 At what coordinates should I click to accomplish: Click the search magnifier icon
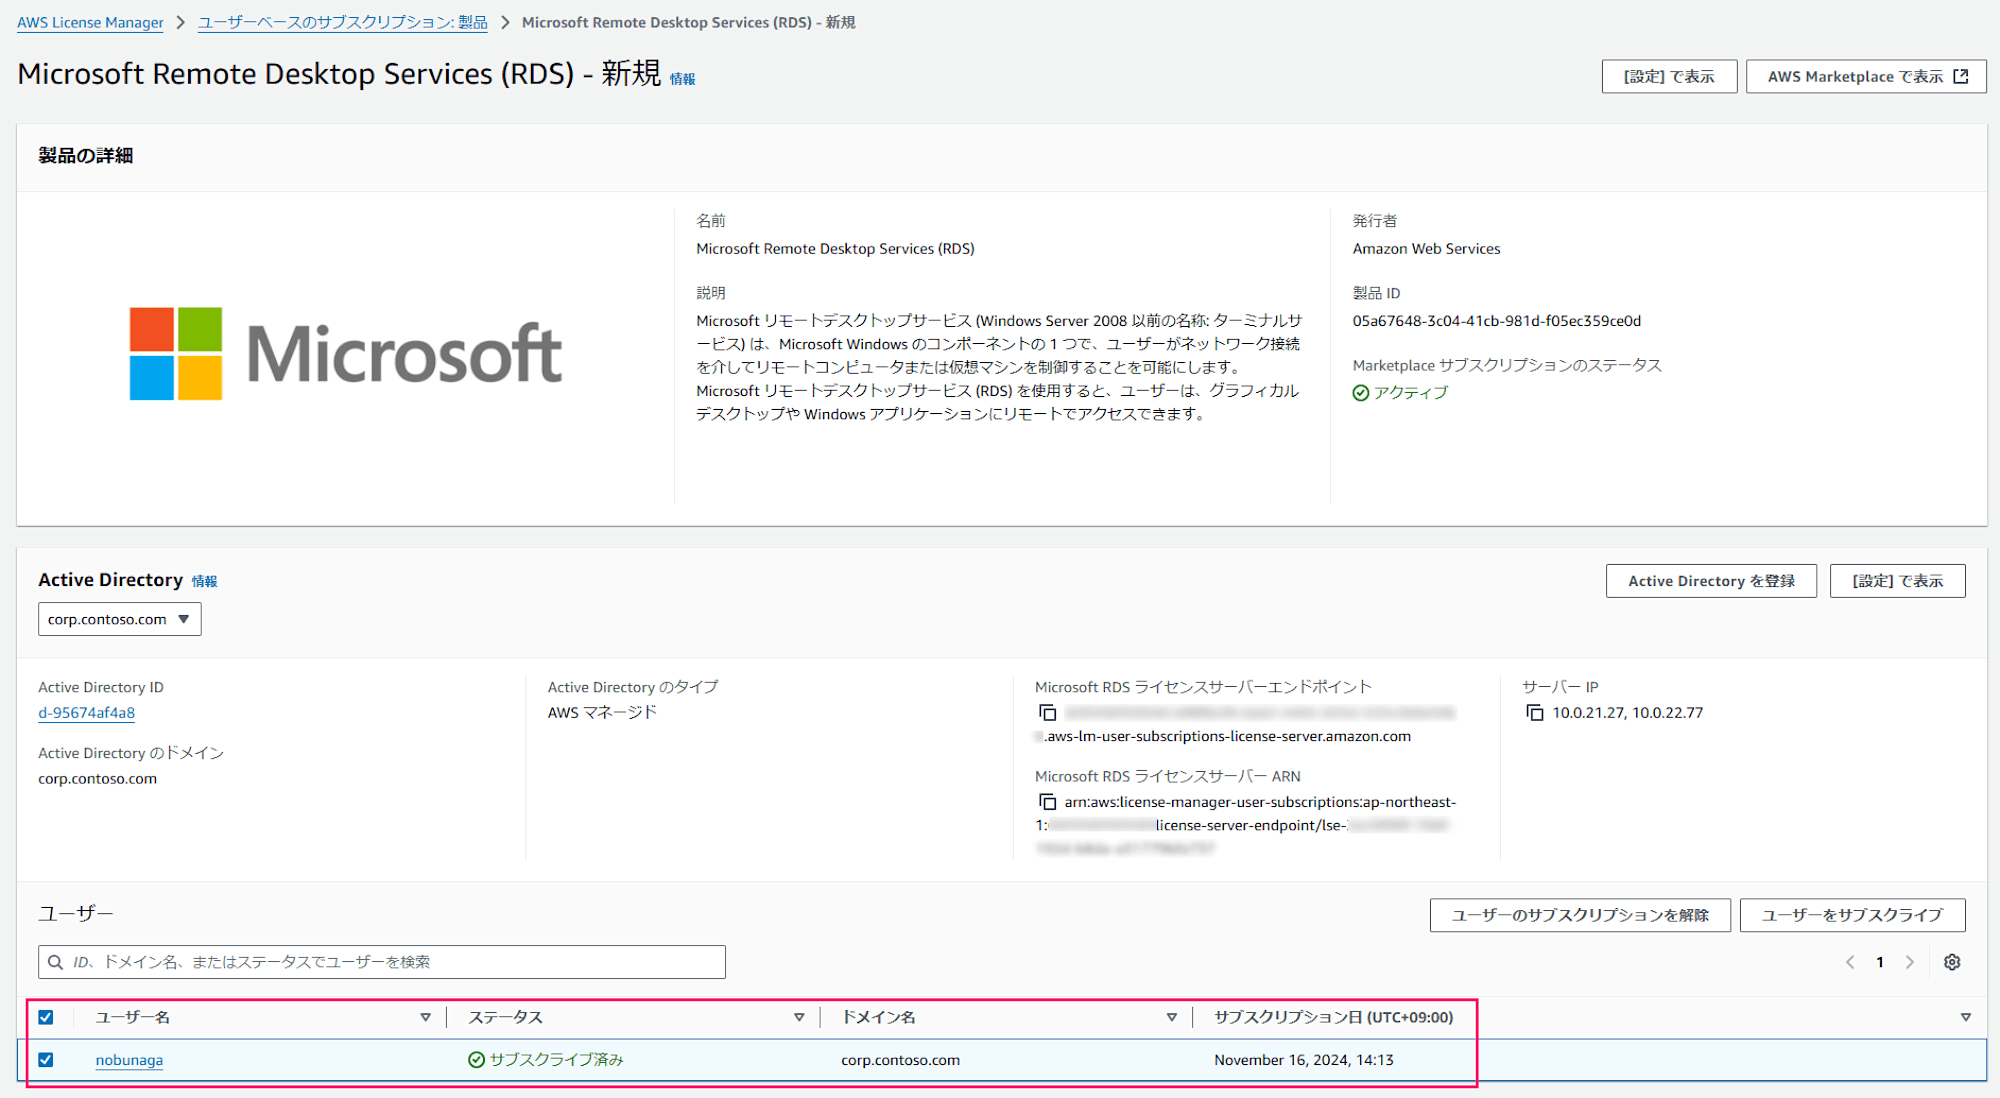(56, 962)
